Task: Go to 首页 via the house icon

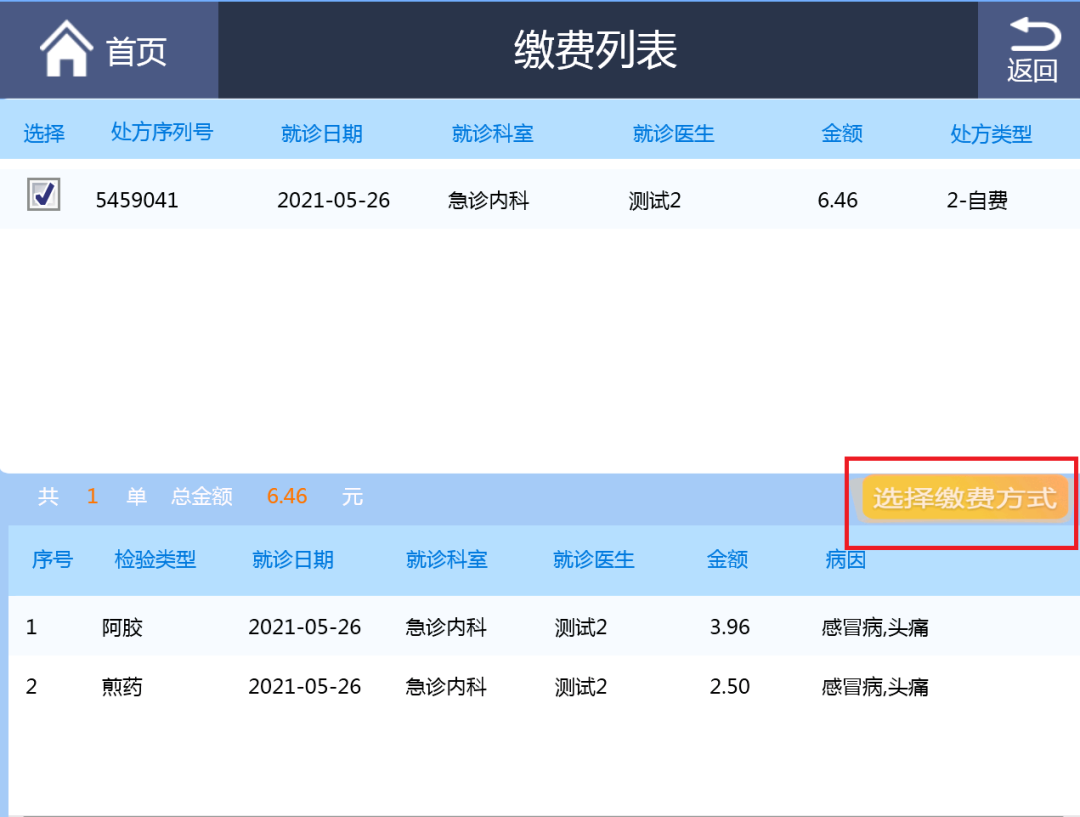Action: (x=66, y=48)
